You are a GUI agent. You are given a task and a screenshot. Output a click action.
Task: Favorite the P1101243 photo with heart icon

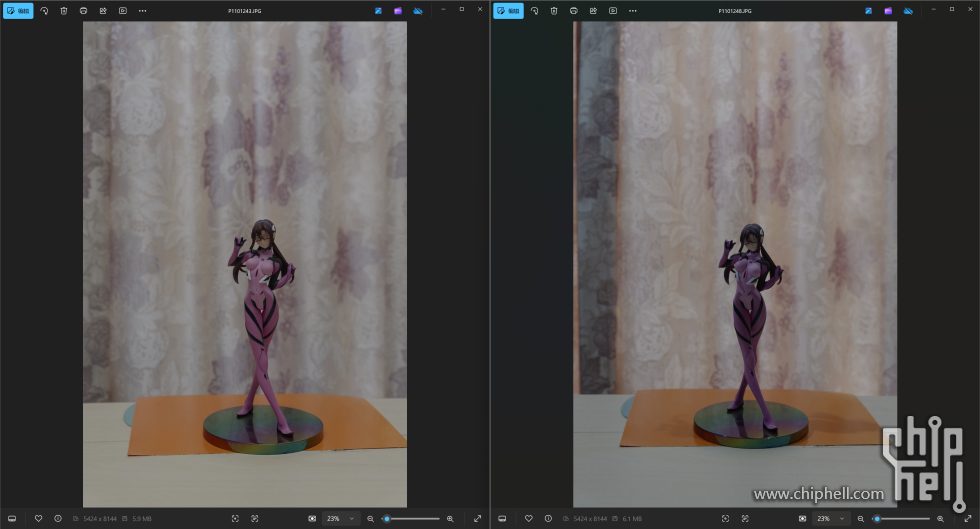click(x=38, y=518)
